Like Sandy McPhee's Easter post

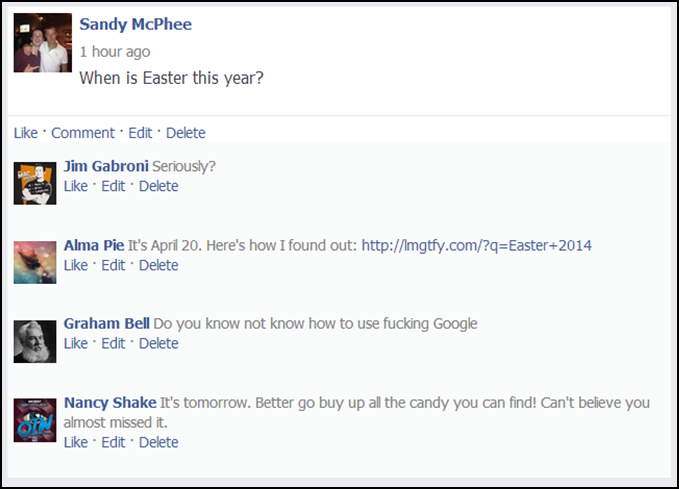26,133
